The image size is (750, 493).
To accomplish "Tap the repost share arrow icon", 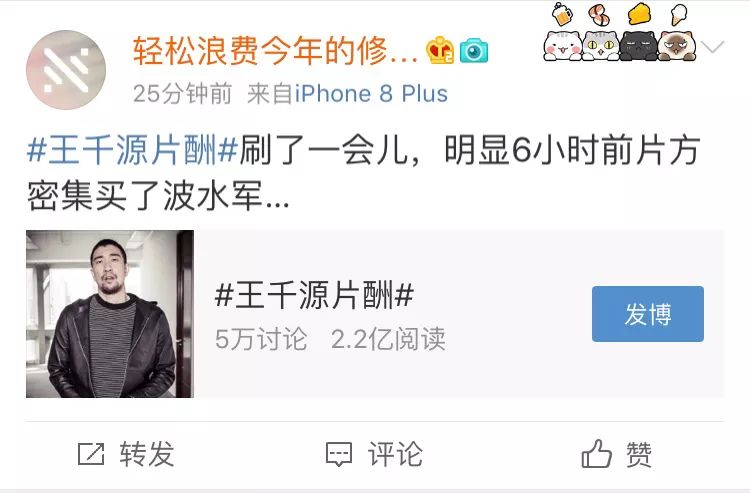I will pyautogui.click(x=91, y=454).
